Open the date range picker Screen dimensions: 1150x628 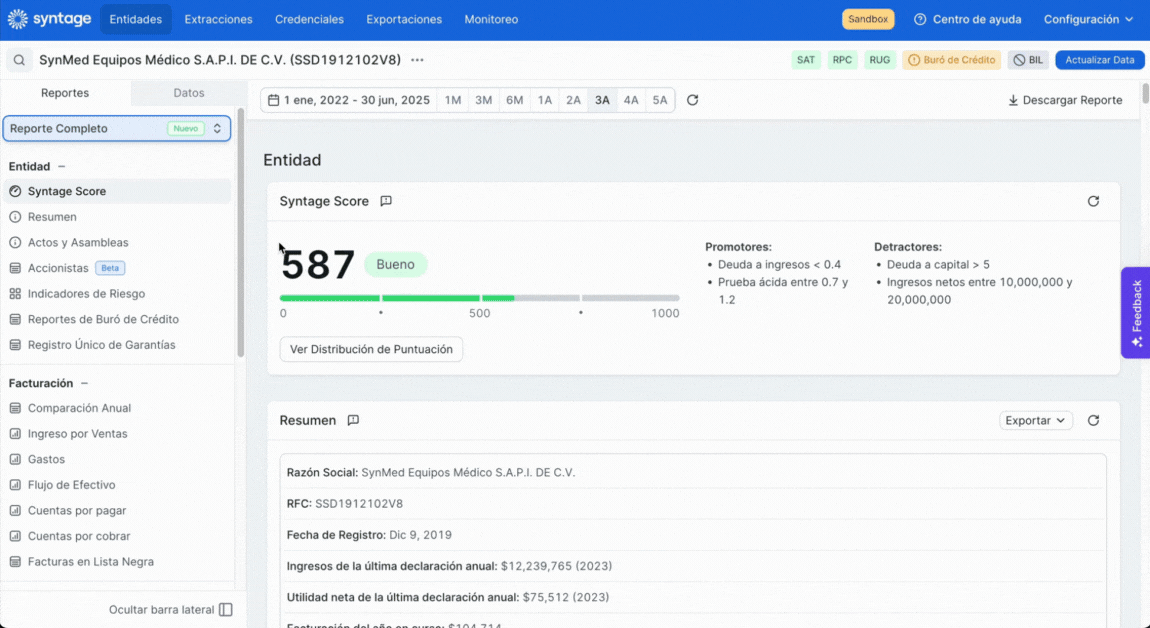(x=349, y=100)
